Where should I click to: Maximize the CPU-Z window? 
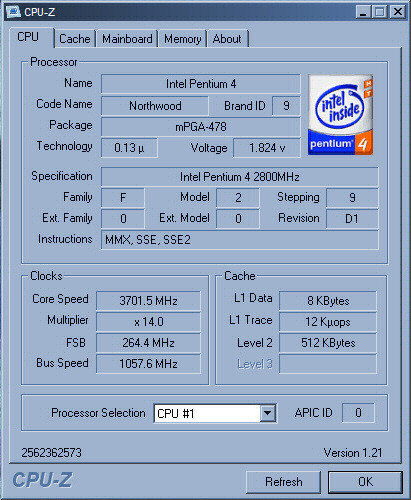click(x=380, y=12)
